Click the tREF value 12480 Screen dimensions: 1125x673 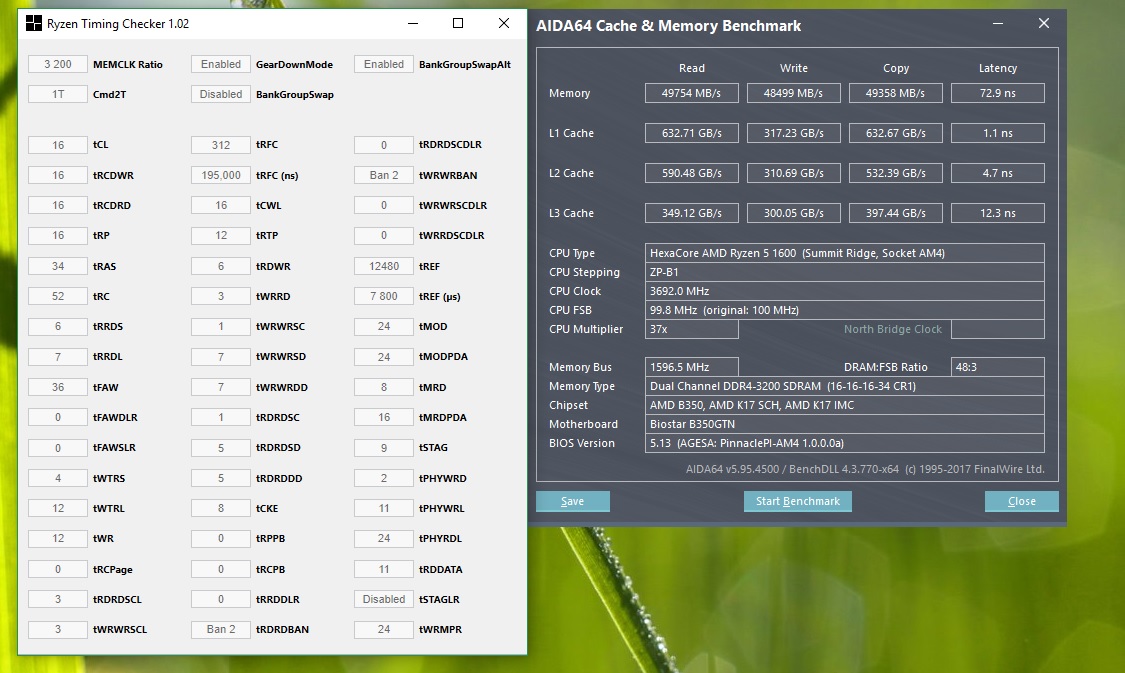[384, 266]
